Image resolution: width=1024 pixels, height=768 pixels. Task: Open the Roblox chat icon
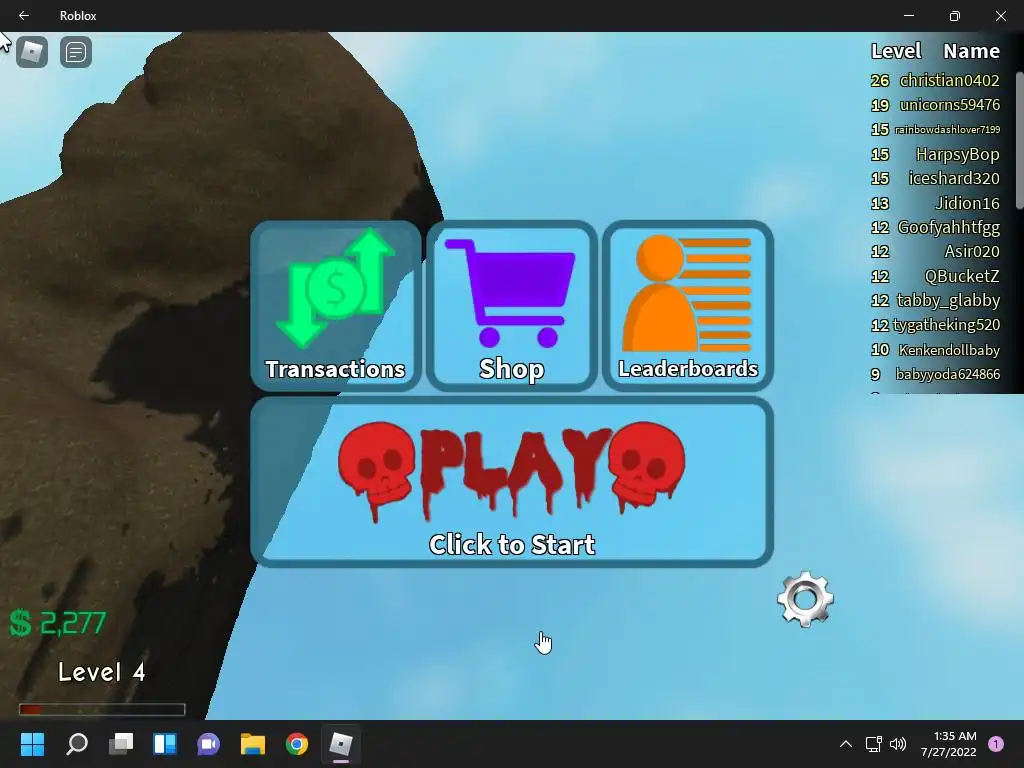[76, 52]
